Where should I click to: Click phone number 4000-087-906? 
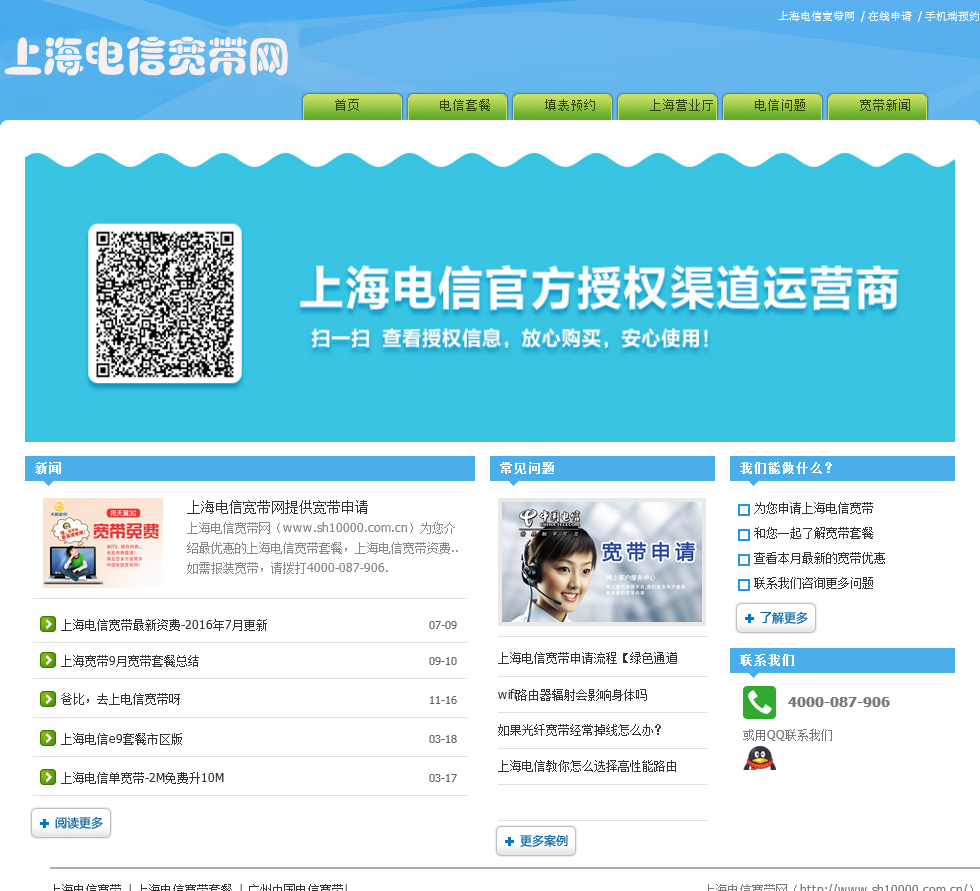tap(839, 702)
